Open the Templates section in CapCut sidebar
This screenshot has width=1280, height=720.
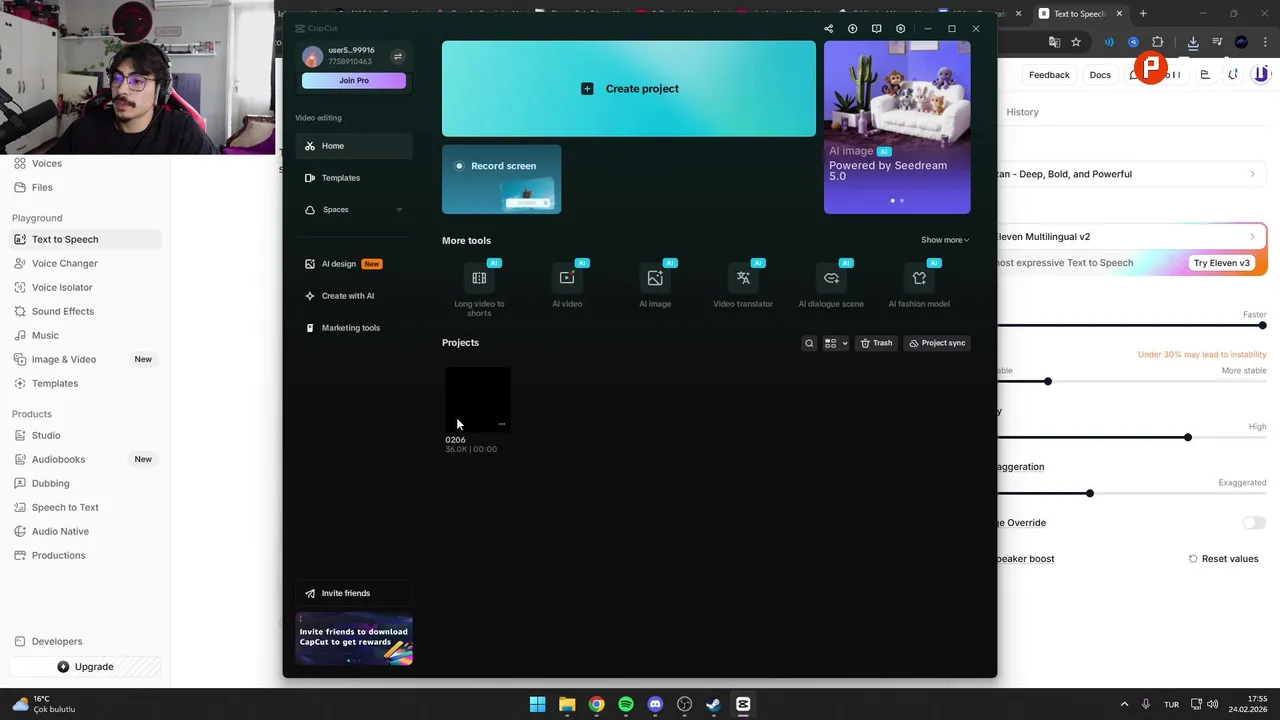click(x=353, y=178)
